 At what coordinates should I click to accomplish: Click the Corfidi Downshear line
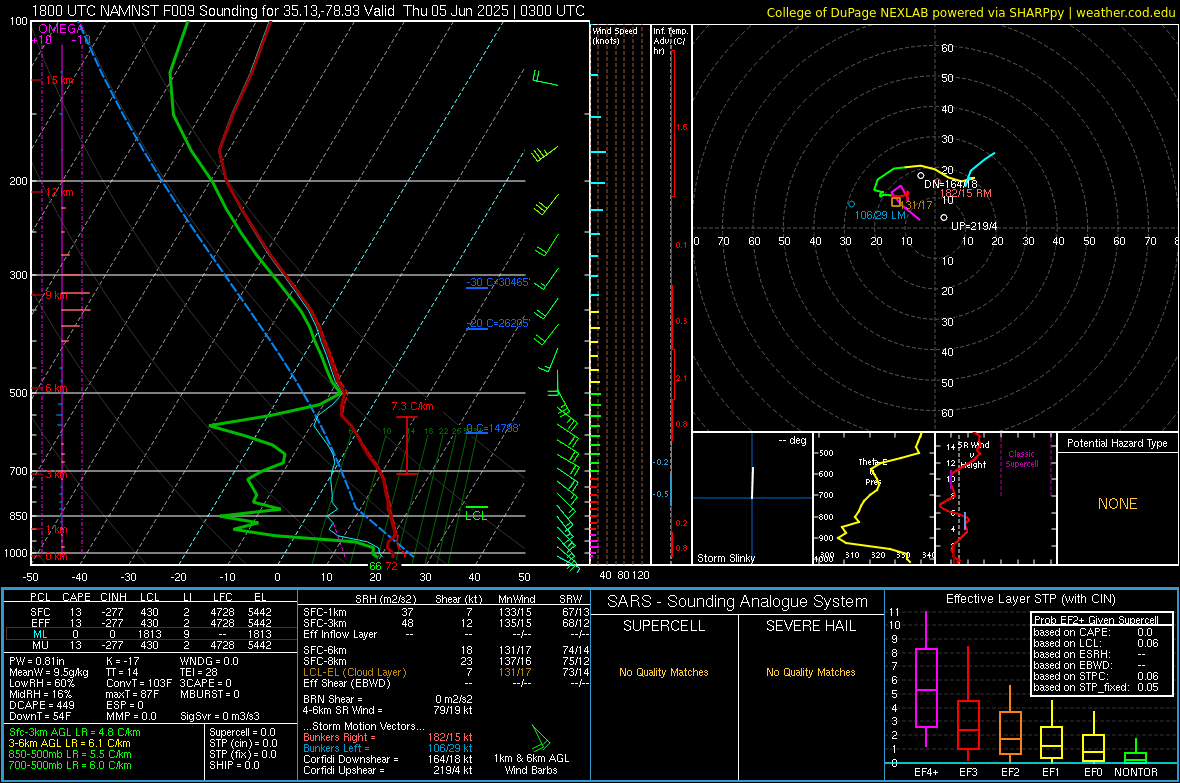click(x=388, y=759)
